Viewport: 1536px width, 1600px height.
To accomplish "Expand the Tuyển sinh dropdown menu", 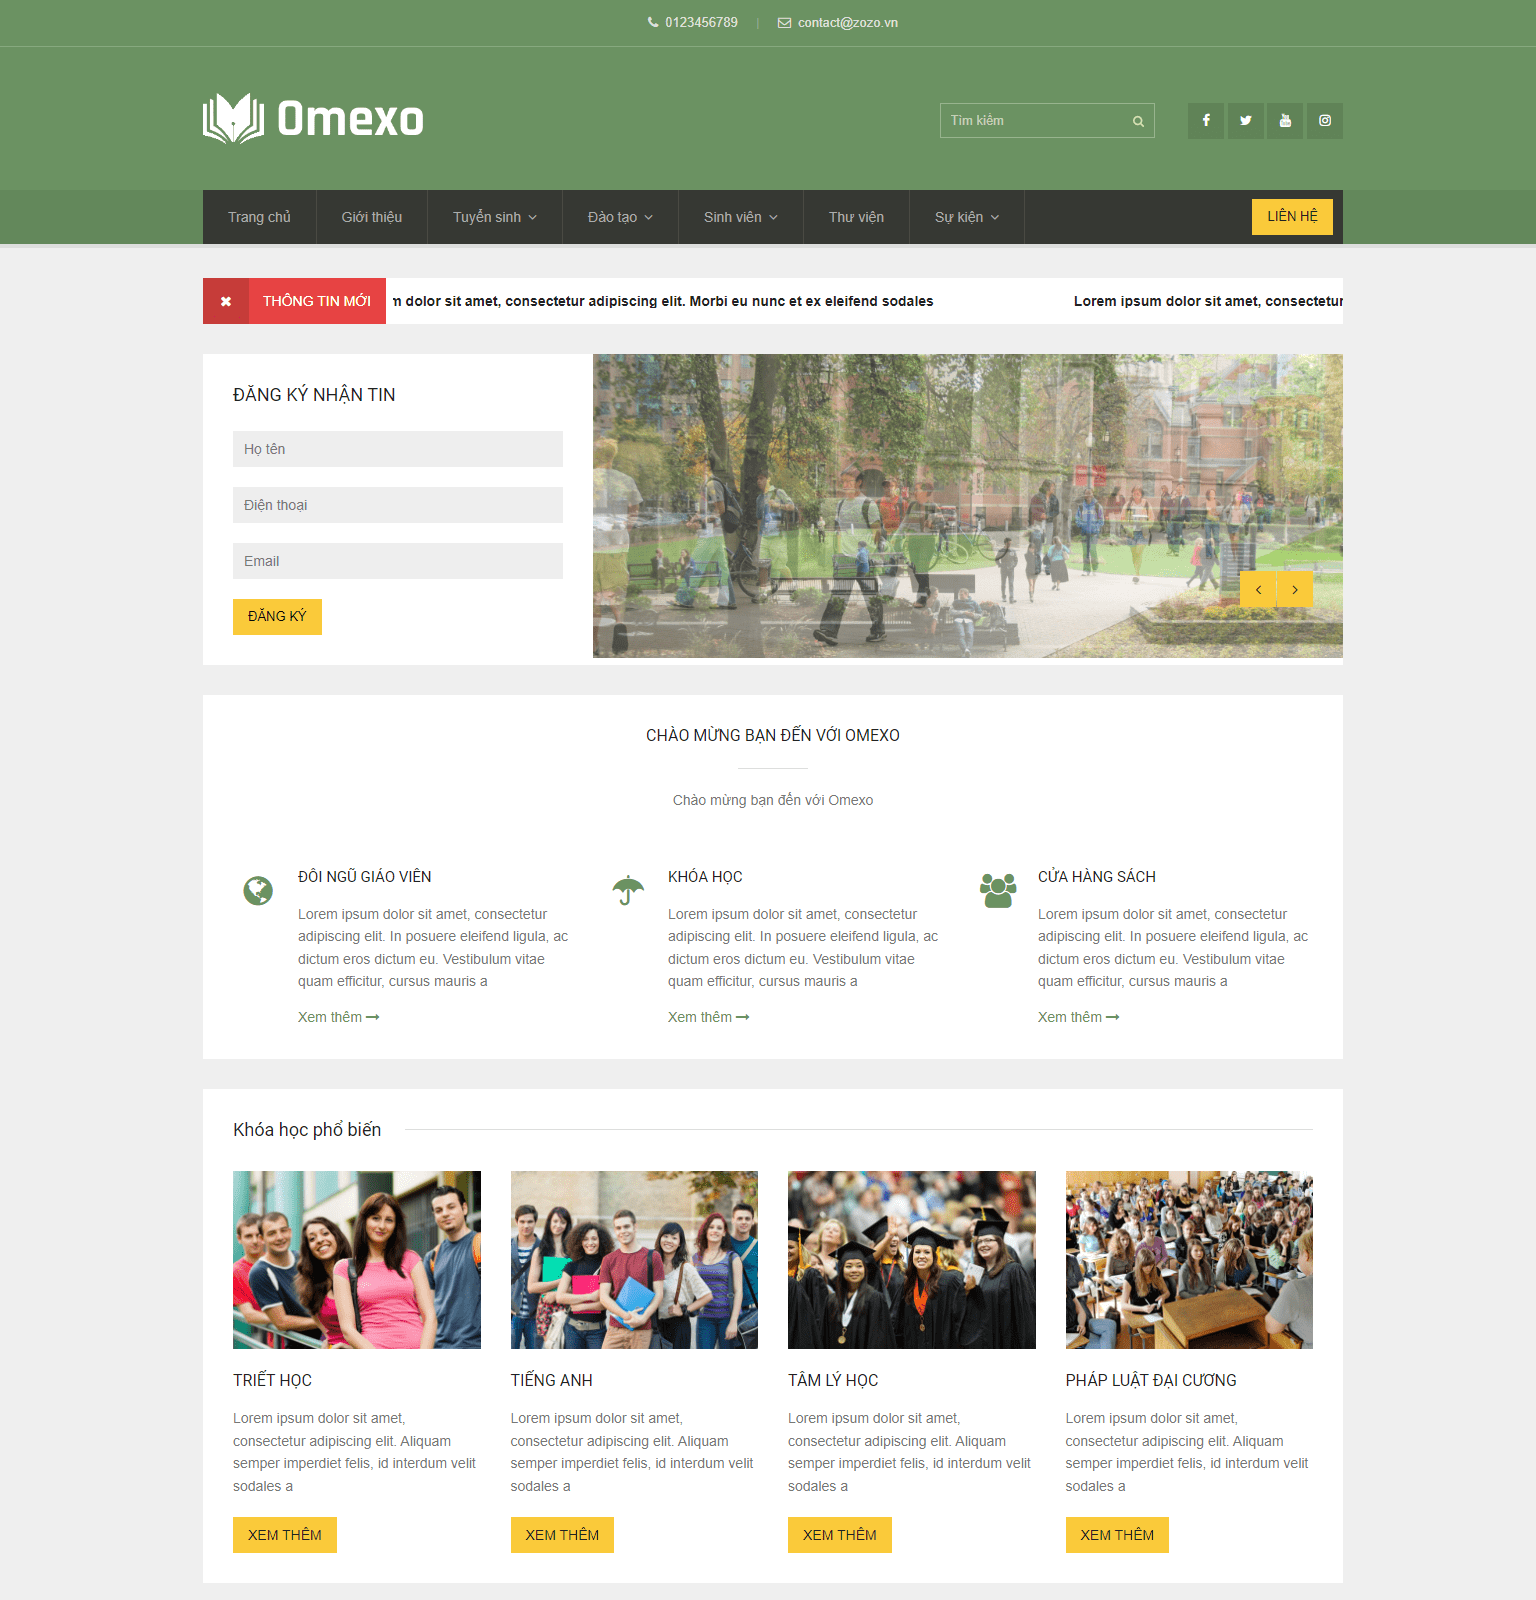I will (x=494, y=217).
